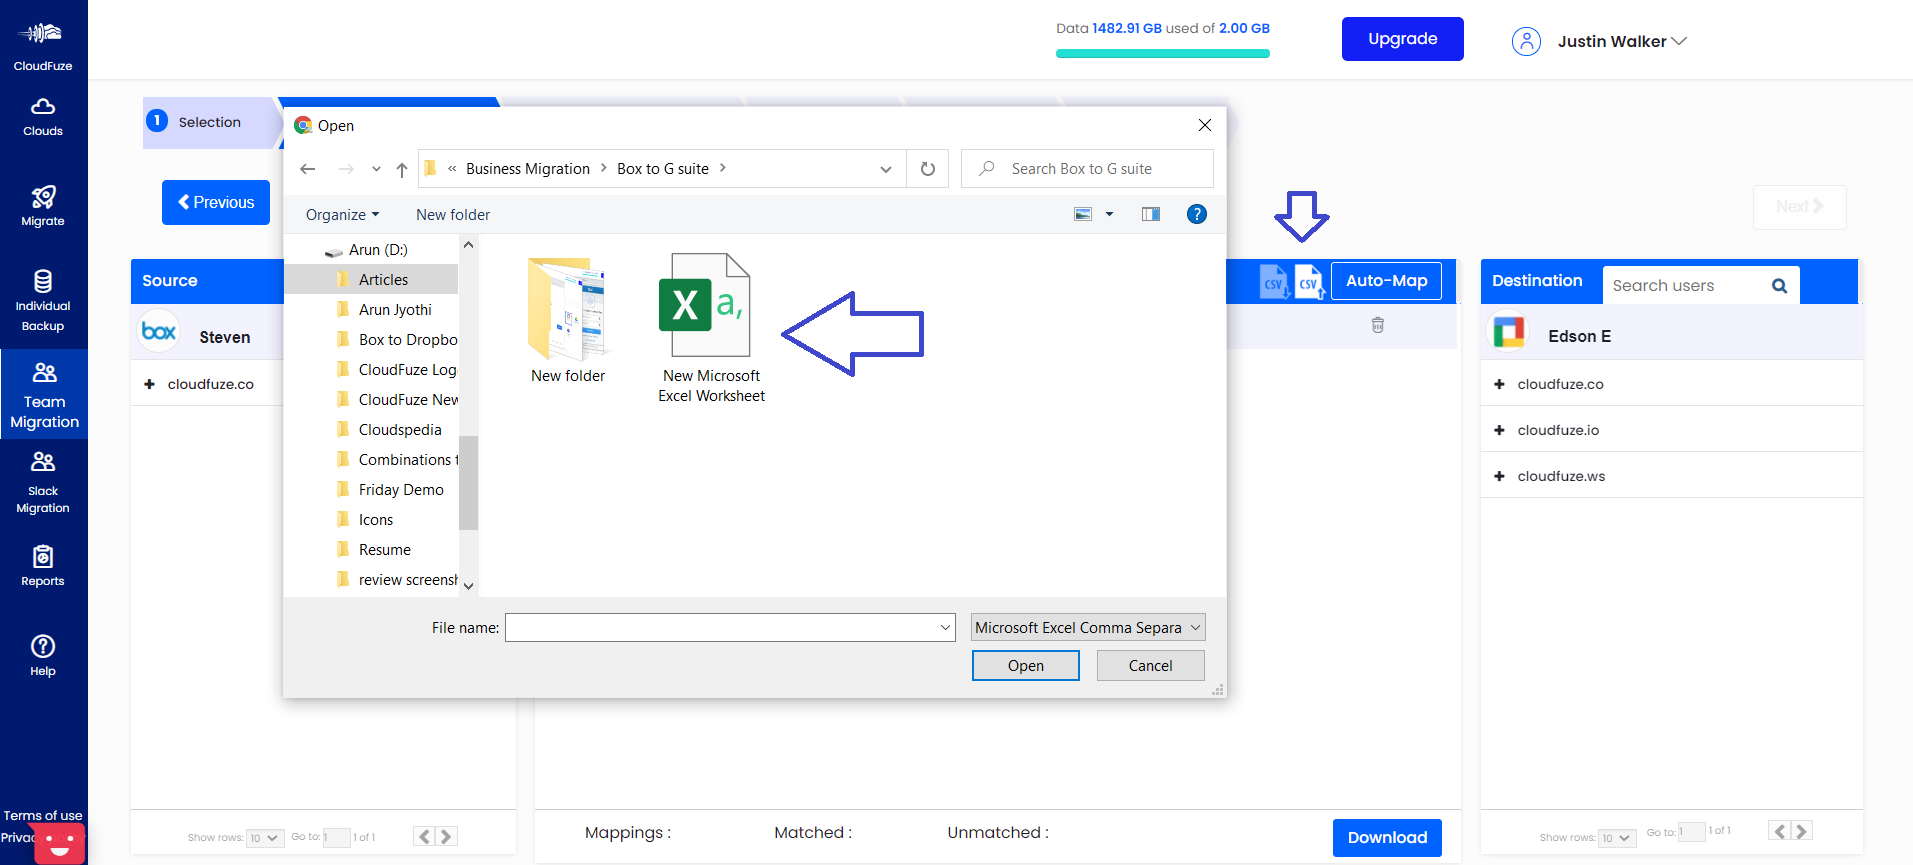
Task: Click New folder toolbar command
Action: tap(453, 214)
